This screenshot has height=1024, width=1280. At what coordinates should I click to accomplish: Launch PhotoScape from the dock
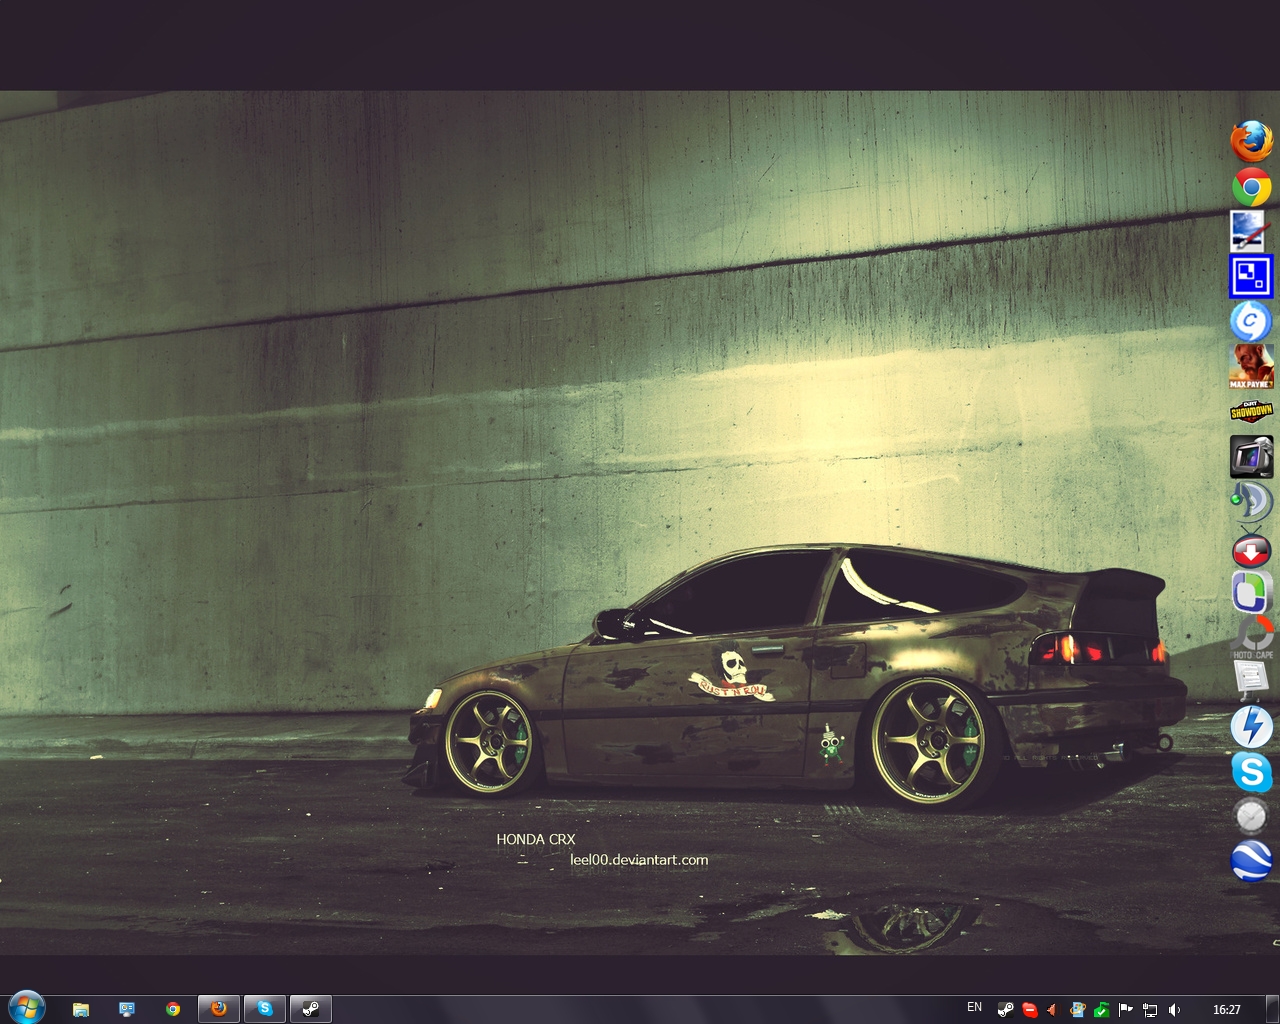point(1253,637)
